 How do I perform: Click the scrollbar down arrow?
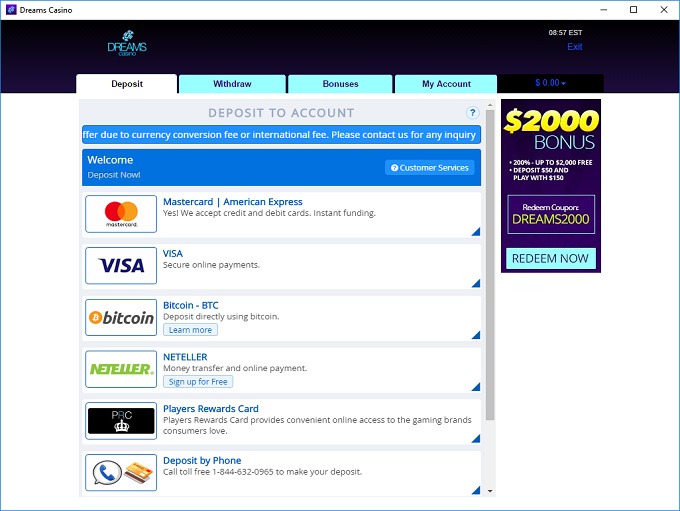click(490, 491)
